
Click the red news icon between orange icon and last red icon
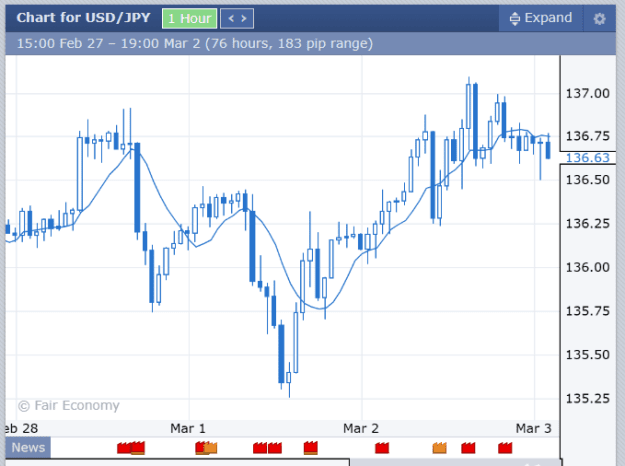tap(468, 448)
